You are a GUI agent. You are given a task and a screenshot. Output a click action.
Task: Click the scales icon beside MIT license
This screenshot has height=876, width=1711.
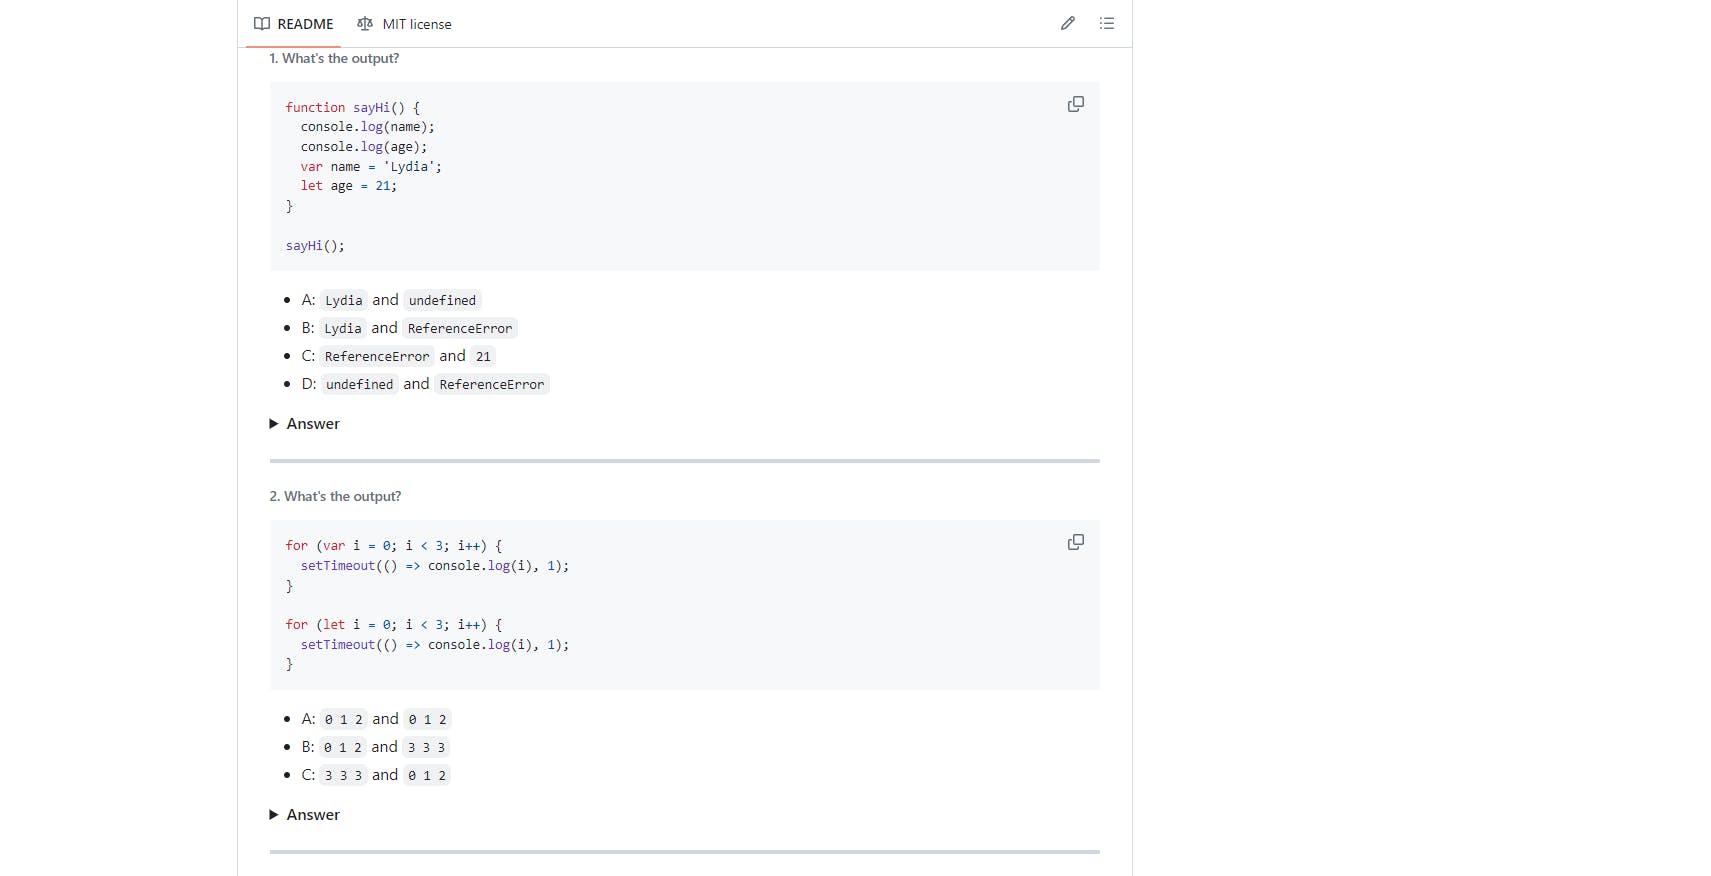coord(365,24)
